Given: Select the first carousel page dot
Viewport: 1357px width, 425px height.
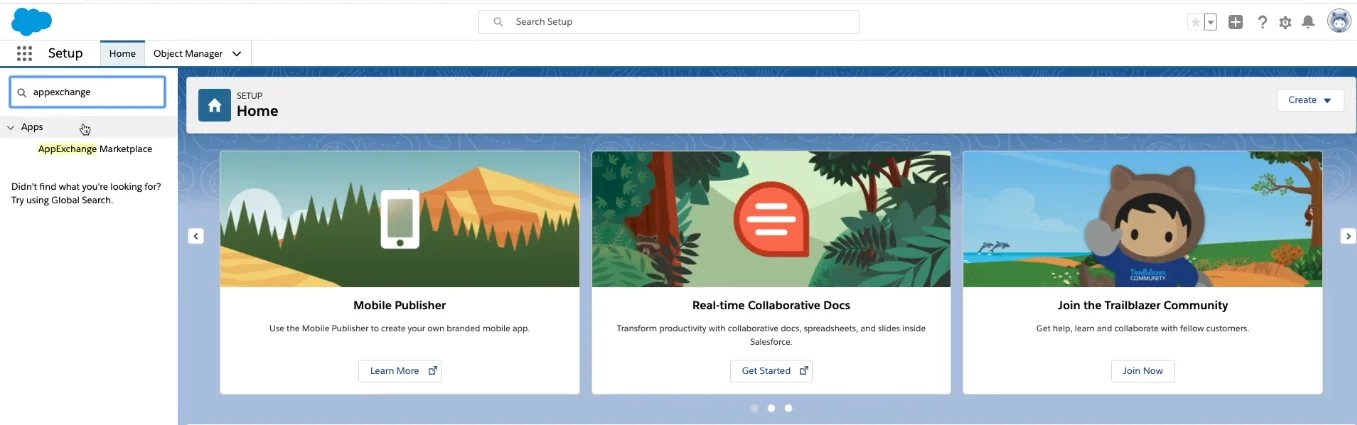Looking at the screenshot, I should [754, 408].
